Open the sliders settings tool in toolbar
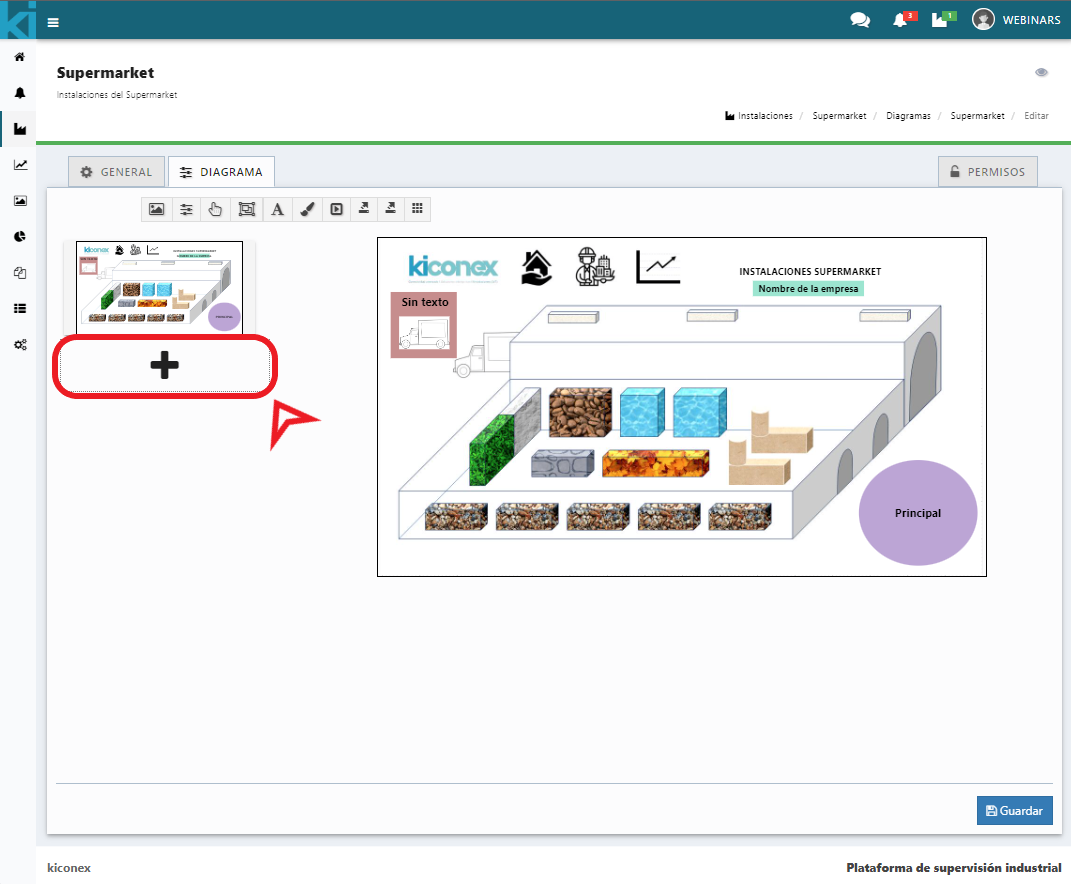The height and width of the screenshot is (884, 1071). (186, 209)
